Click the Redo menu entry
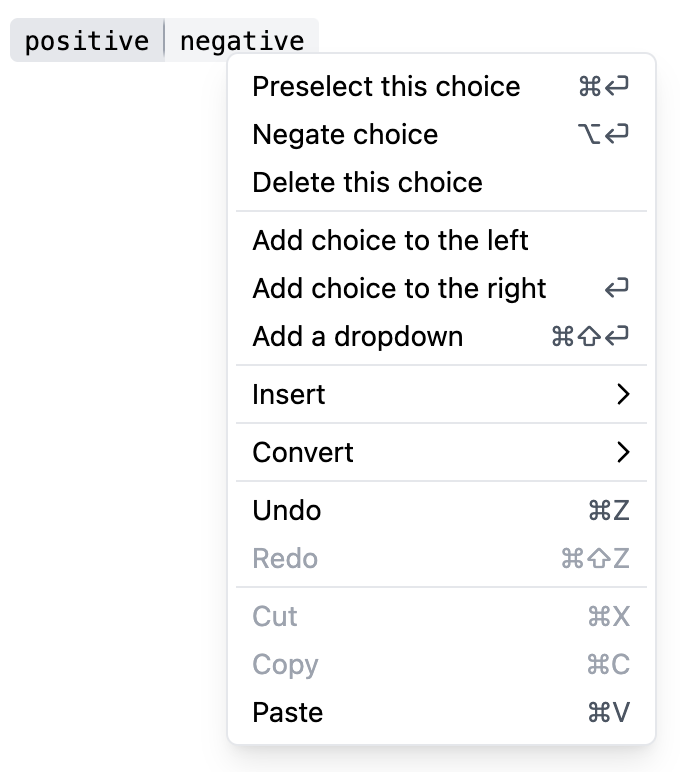680x772 pixels. pos(285,559)
